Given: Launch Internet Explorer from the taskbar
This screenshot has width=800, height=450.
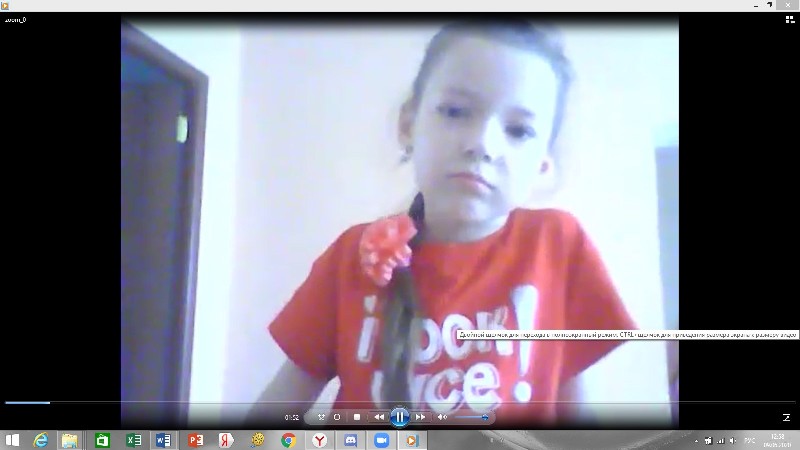Looking at the screenshot, I should click(x=41, y=440).
